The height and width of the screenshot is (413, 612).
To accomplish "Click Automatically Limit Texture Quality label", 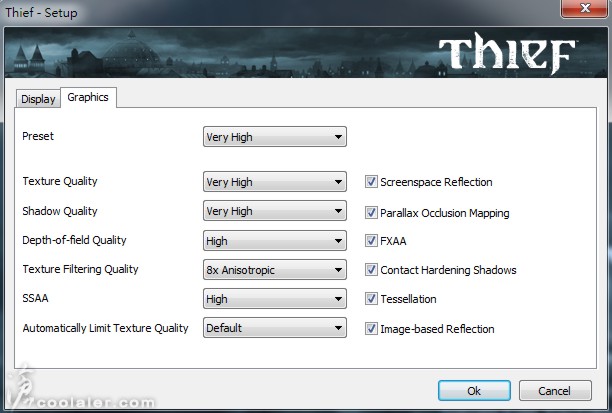I will (x=105, y=328).
